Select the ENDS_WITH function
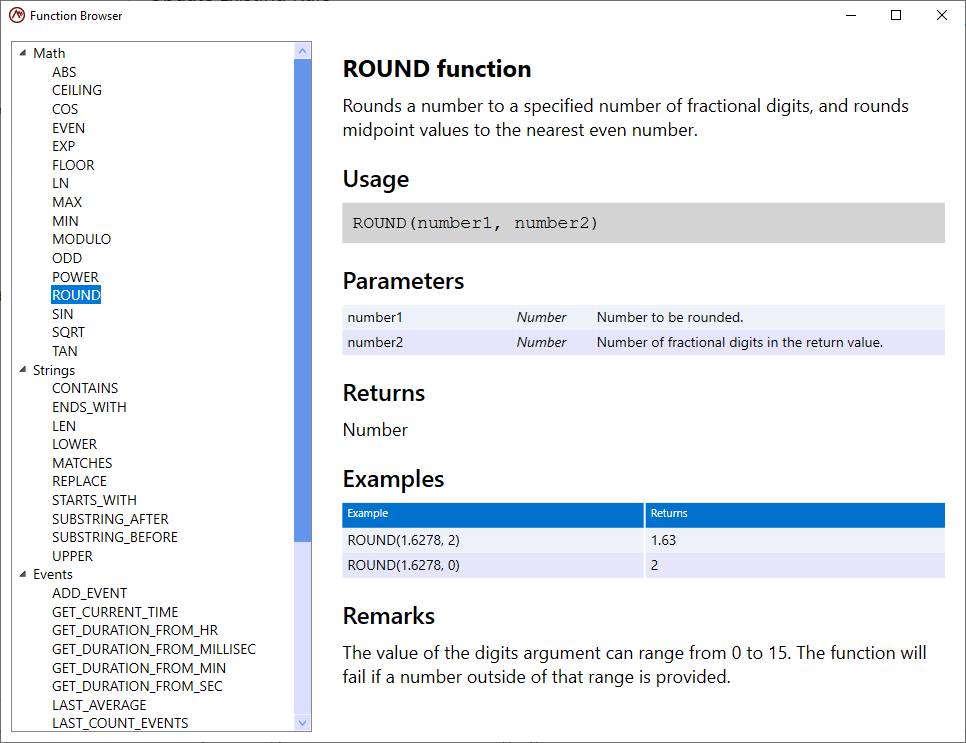Screen dimensions: 966x743 89,407
